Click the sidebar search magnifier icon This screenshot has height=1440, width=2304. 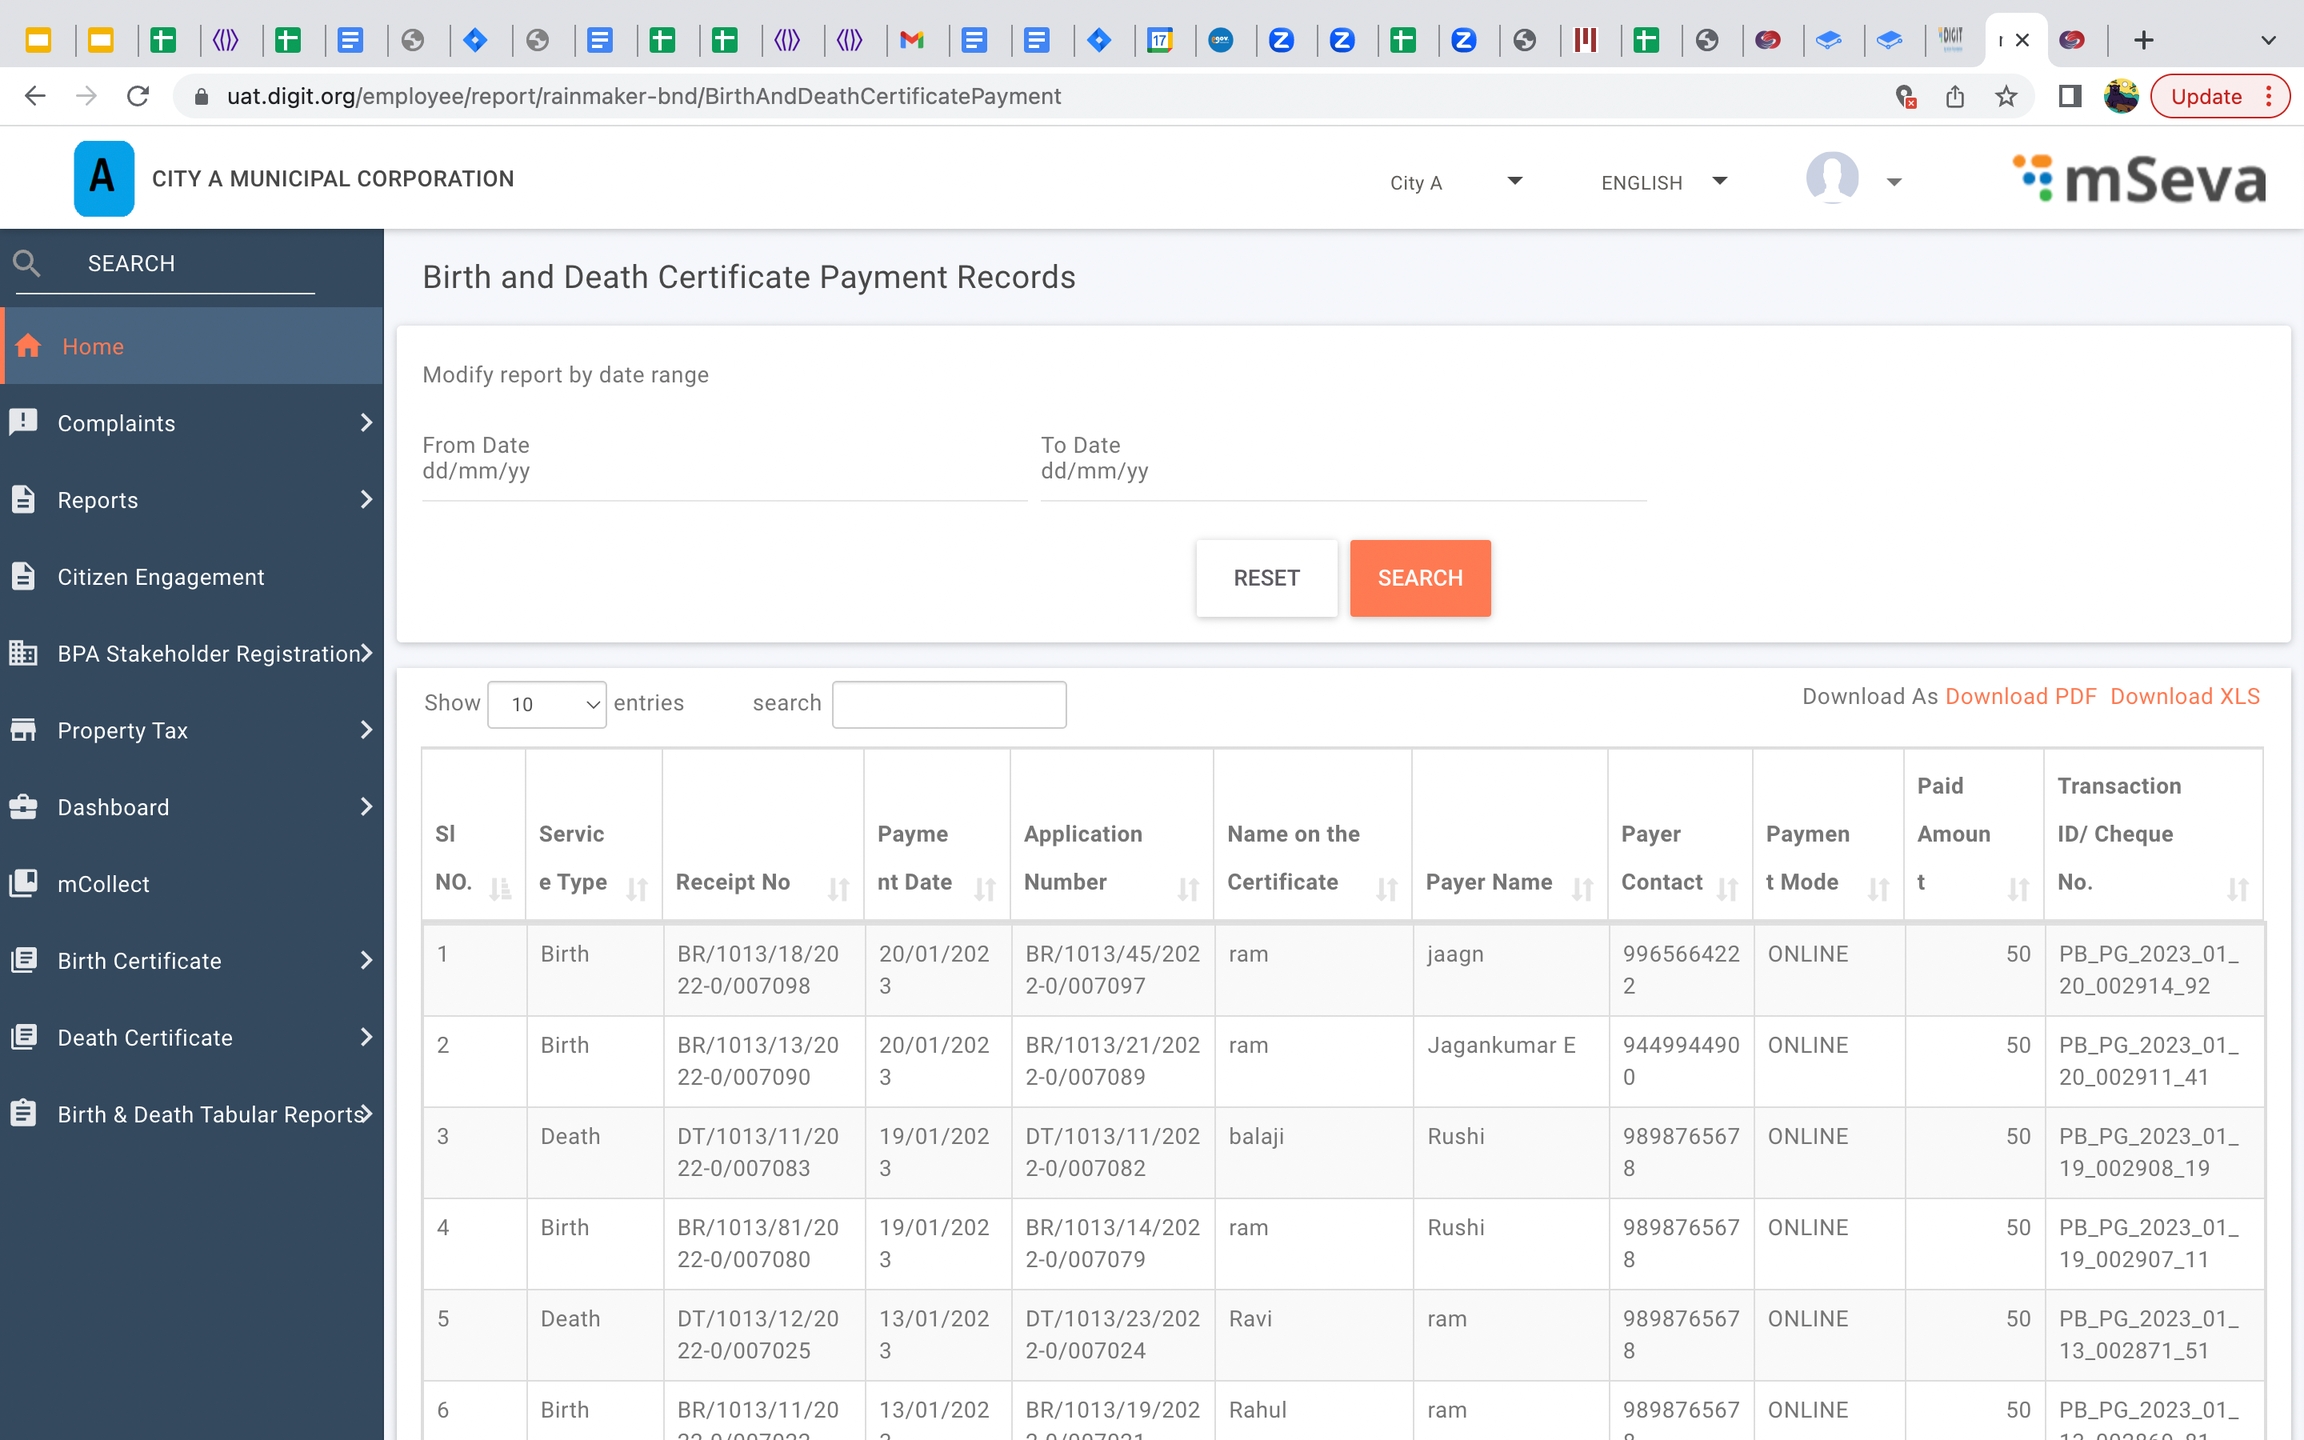coord(26,264)
